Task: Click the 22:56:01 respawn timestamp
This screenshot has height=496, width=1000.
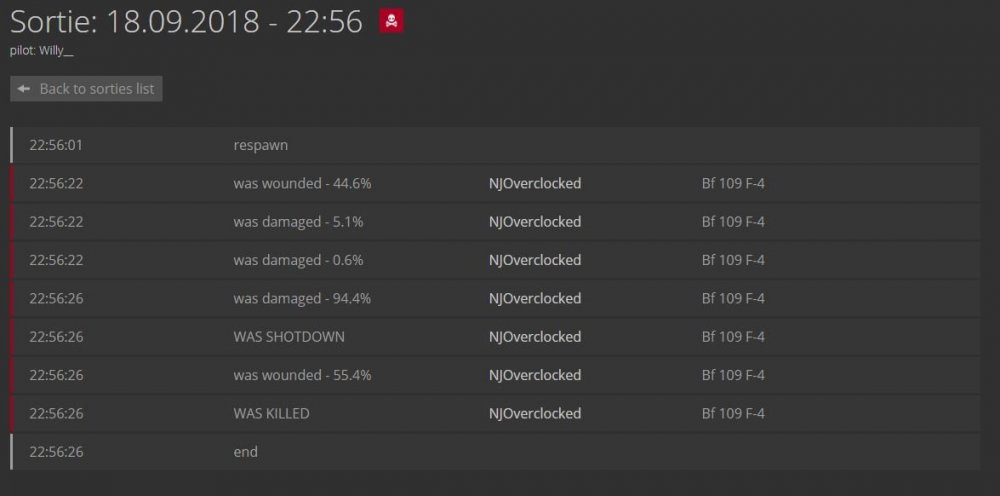Action: click(56, 146)
